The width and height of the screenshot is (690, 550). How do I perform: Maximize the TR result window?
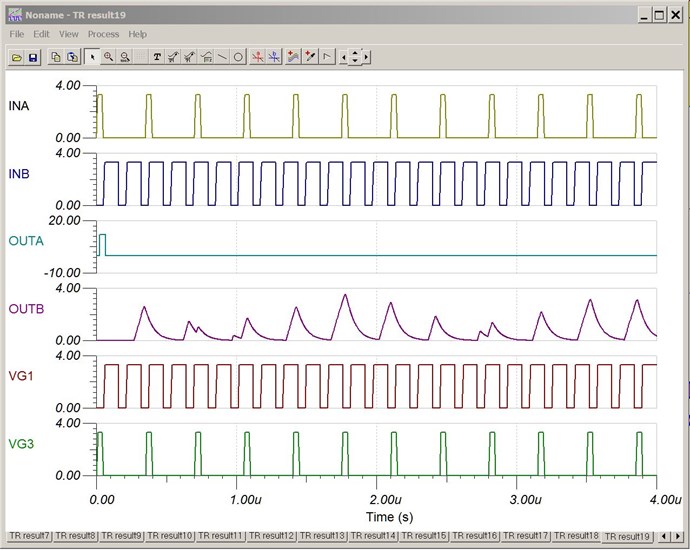click(659, 15)
